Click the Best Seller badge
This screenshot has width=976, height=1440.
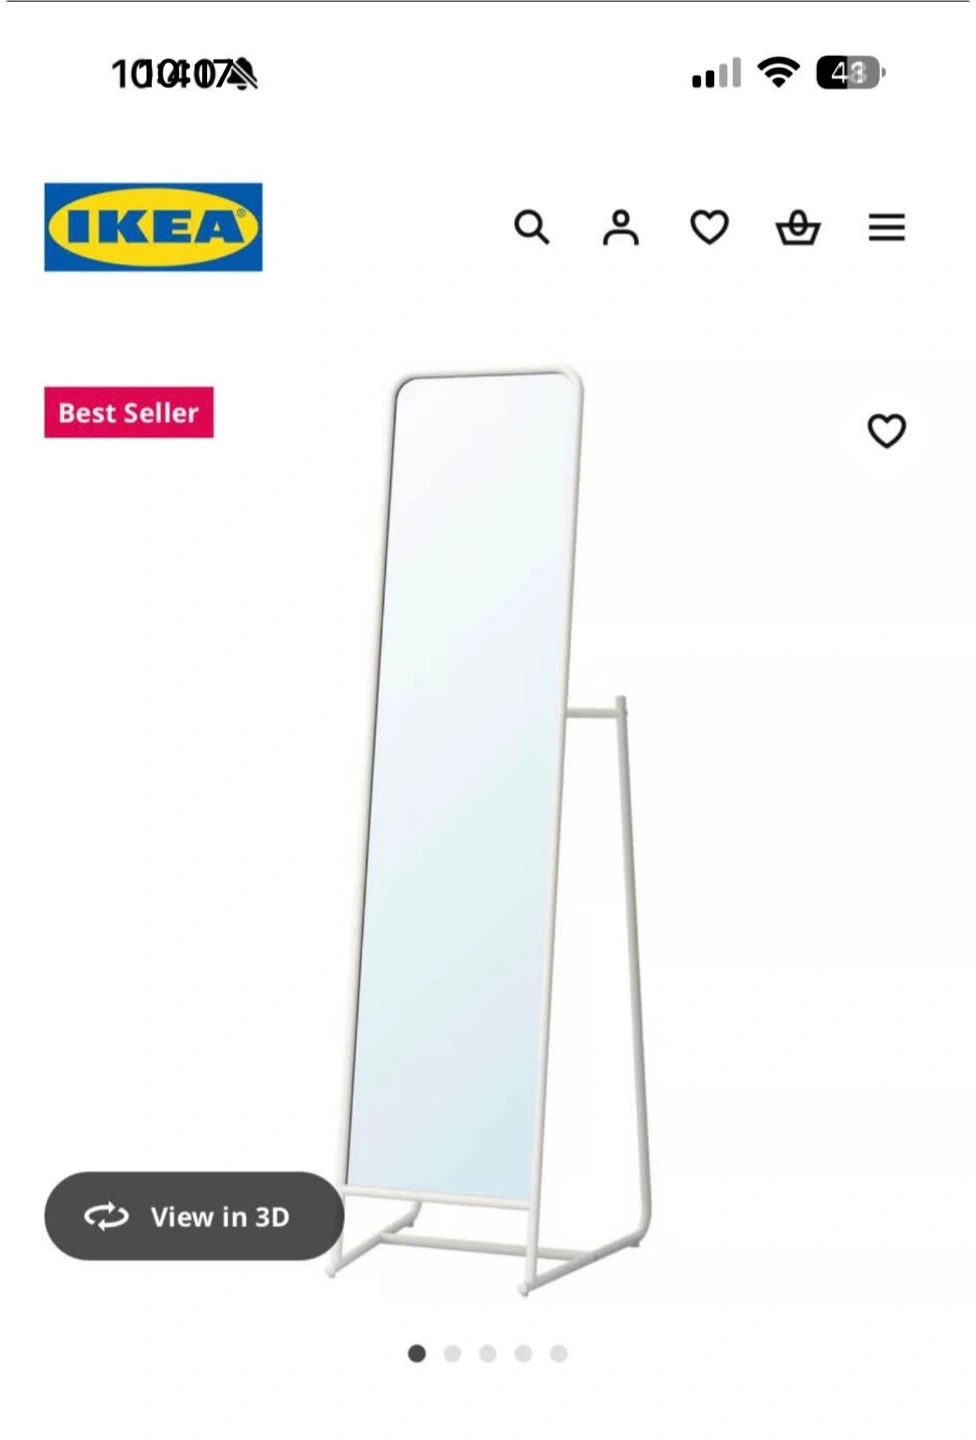pyautogui.click(x=129, y=412)
